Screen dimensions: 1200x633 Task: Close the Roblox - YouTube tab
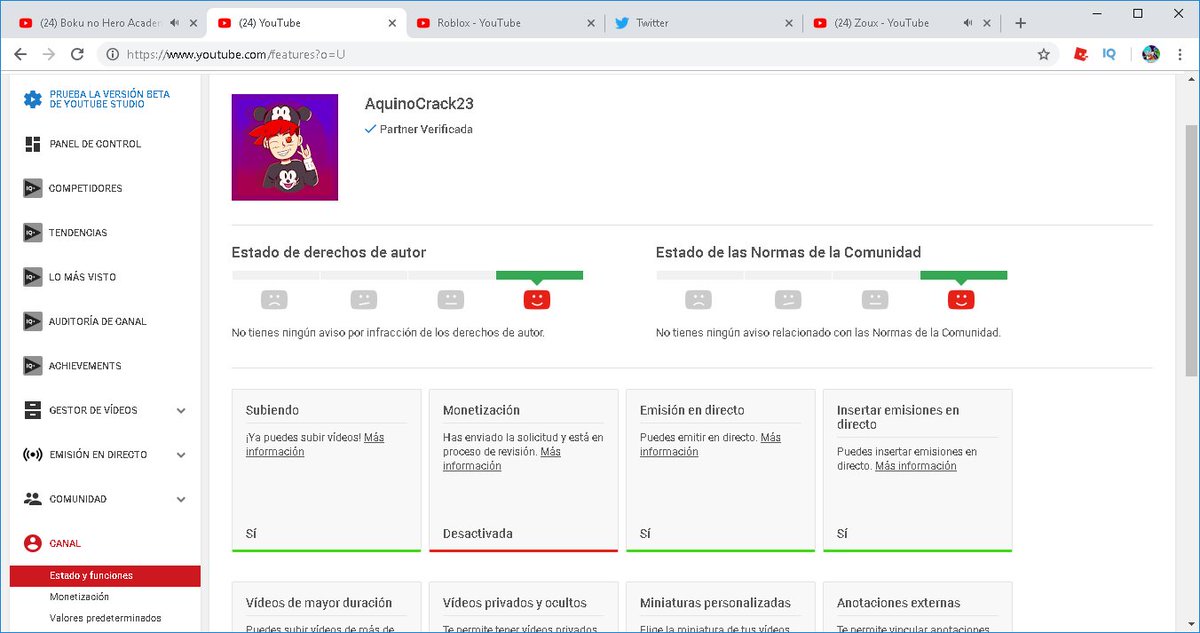[x=592, y=23]
